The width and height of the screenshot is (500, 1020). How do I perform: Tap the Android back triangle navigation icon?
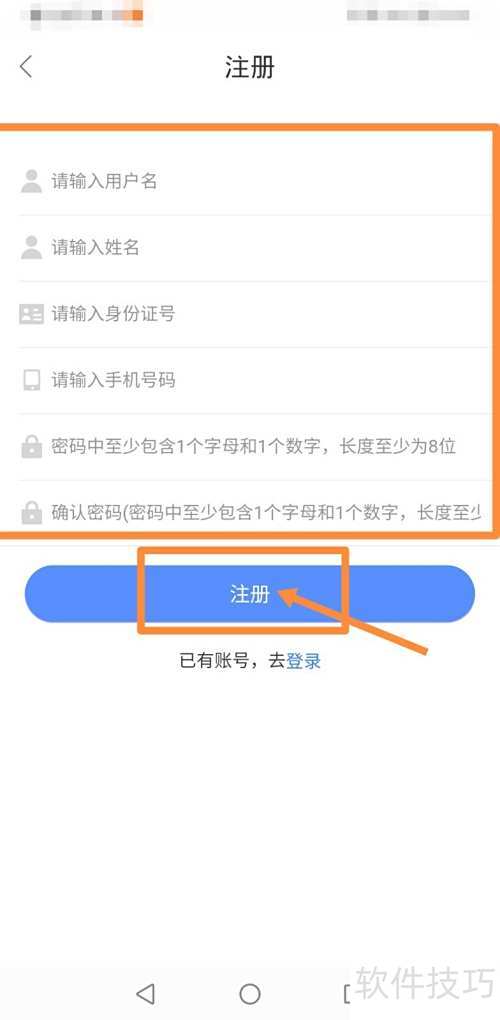(x=146, y=993)
